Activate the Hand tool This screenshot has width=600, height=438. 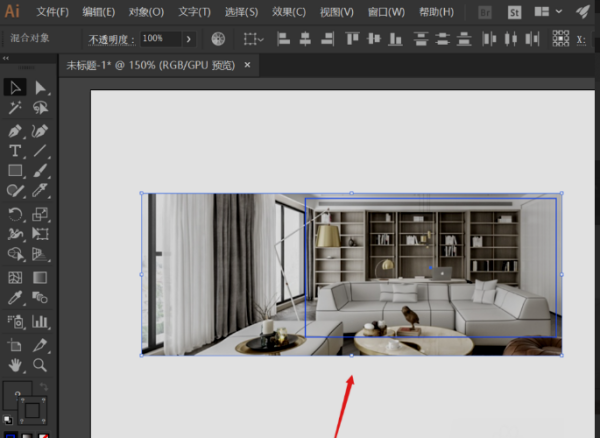click(x=15, y=365)
